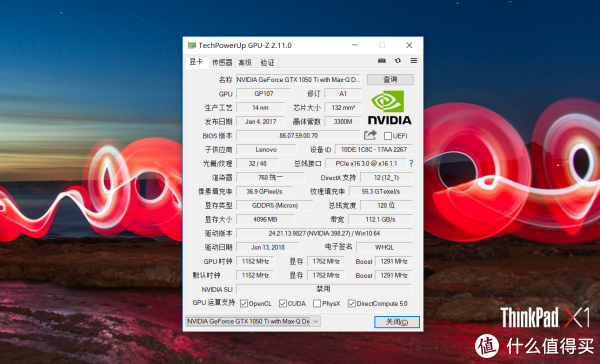Click the GPU-Z title bar icon
Screen dimensions: 600x364
tap(191, 45)
